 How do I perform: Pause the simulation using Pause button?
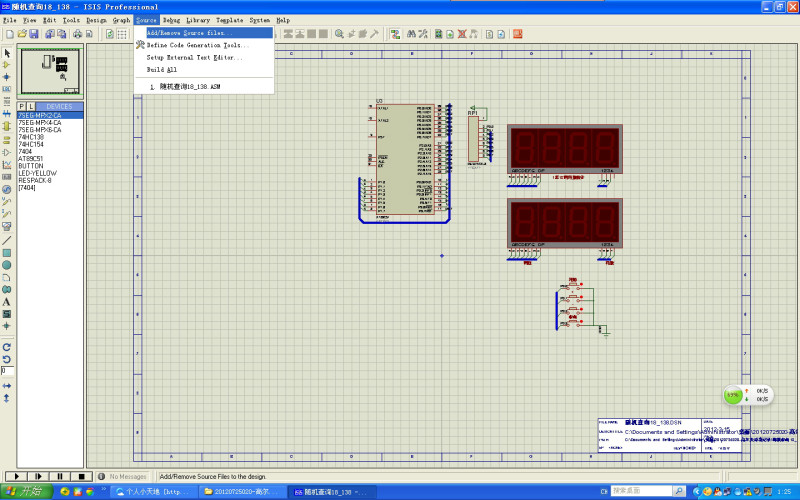tap(59, 476)
